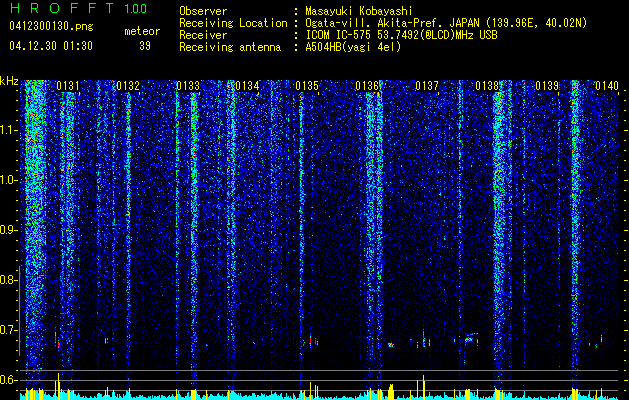The height and width of the screenshot is (400, 629).
Task: Select the filename 0412300130.png
Action: click(x=51, y=27)
